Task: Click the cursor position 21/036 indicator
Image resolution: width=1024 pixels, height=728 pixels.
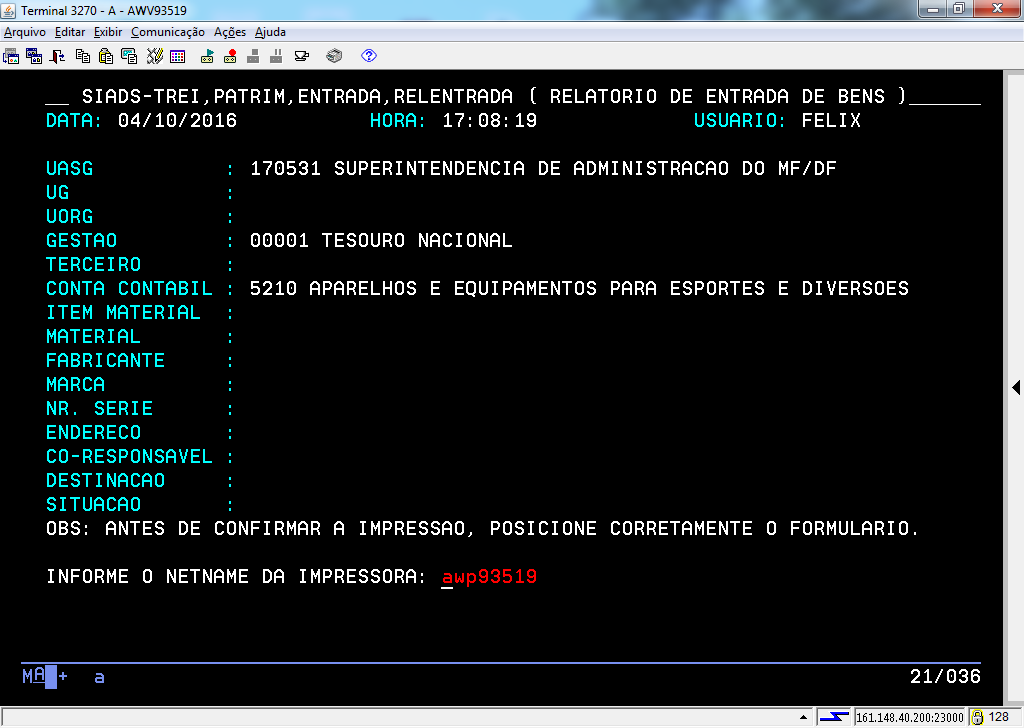Action: [x=945, y=677]
